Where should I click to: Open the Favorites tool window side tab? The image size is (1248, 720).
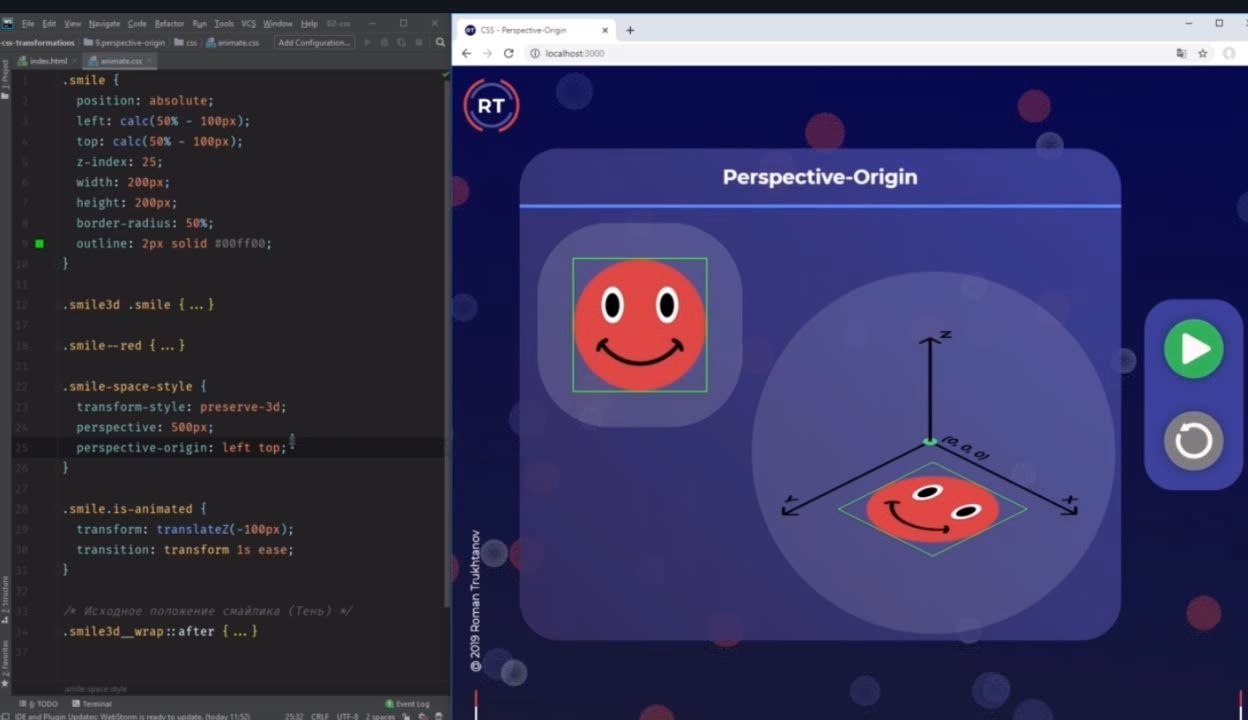(x=5, y=663)
